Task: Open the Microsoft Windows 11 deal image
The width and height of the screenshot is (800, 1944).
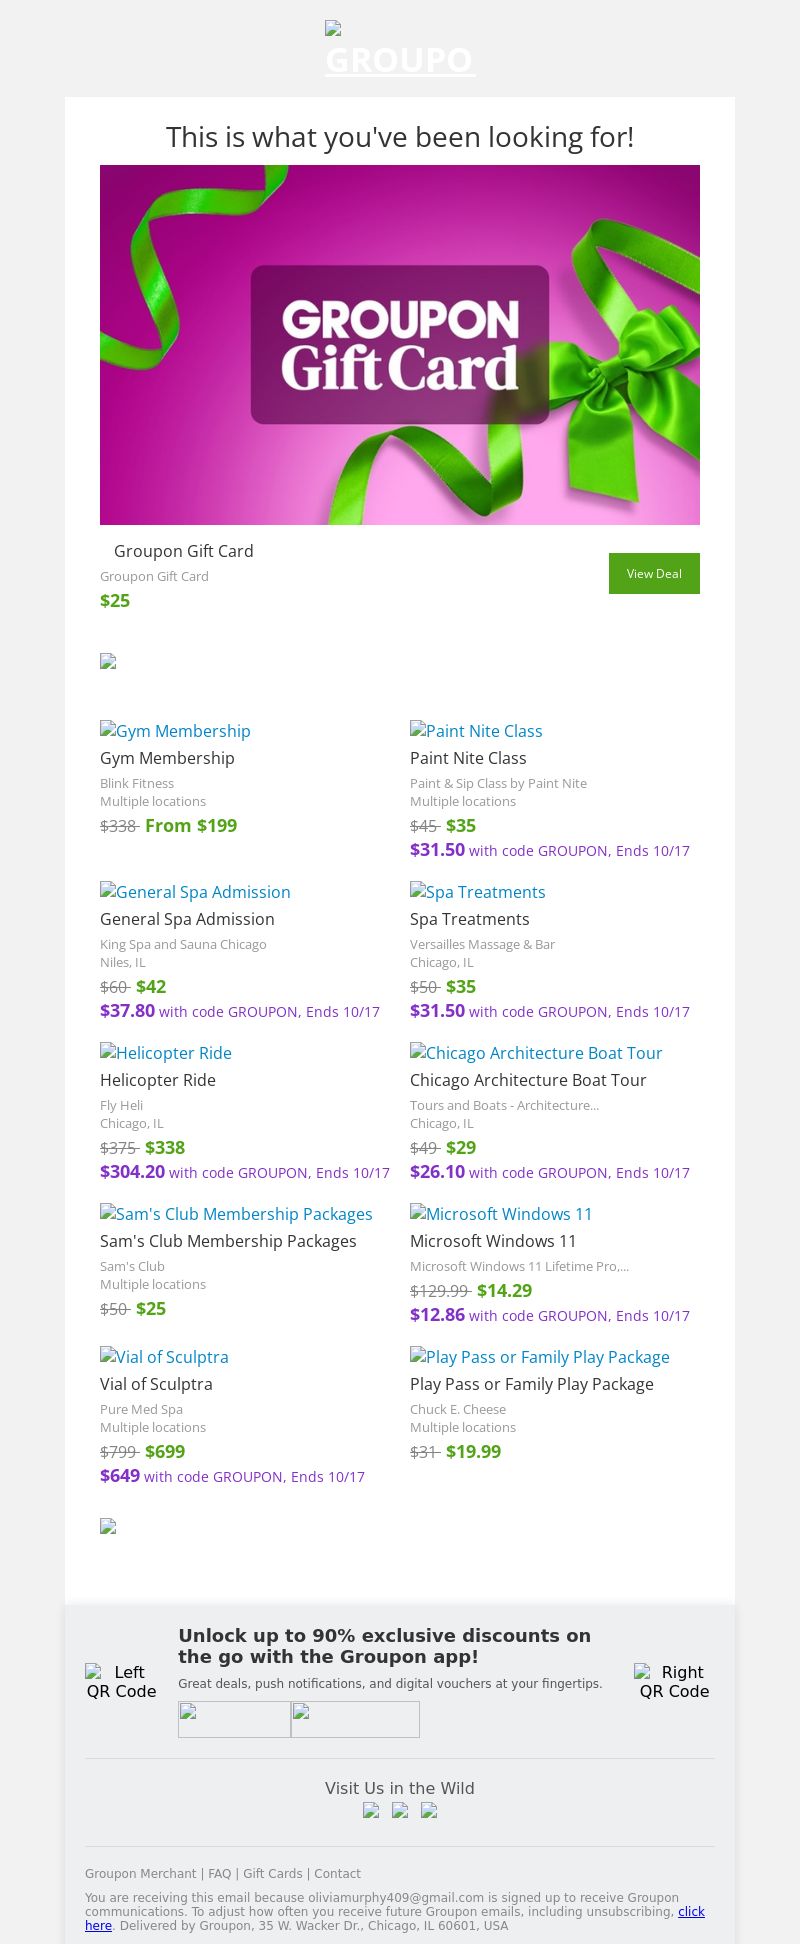Action: pos(501,1214)
